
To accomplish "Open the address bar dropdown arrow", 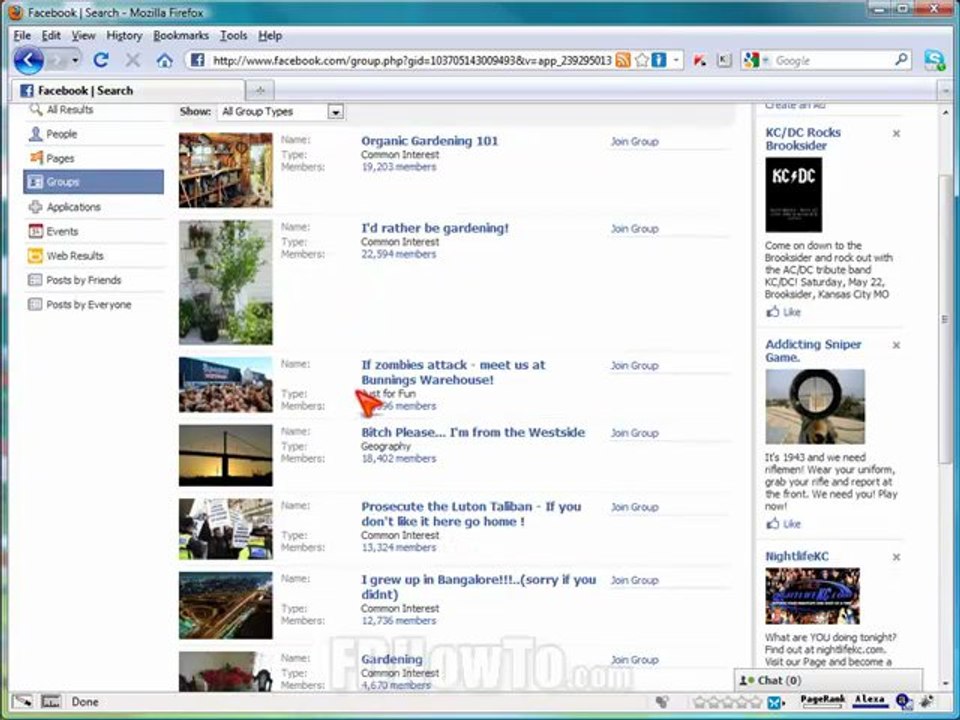I will point(675,60).
